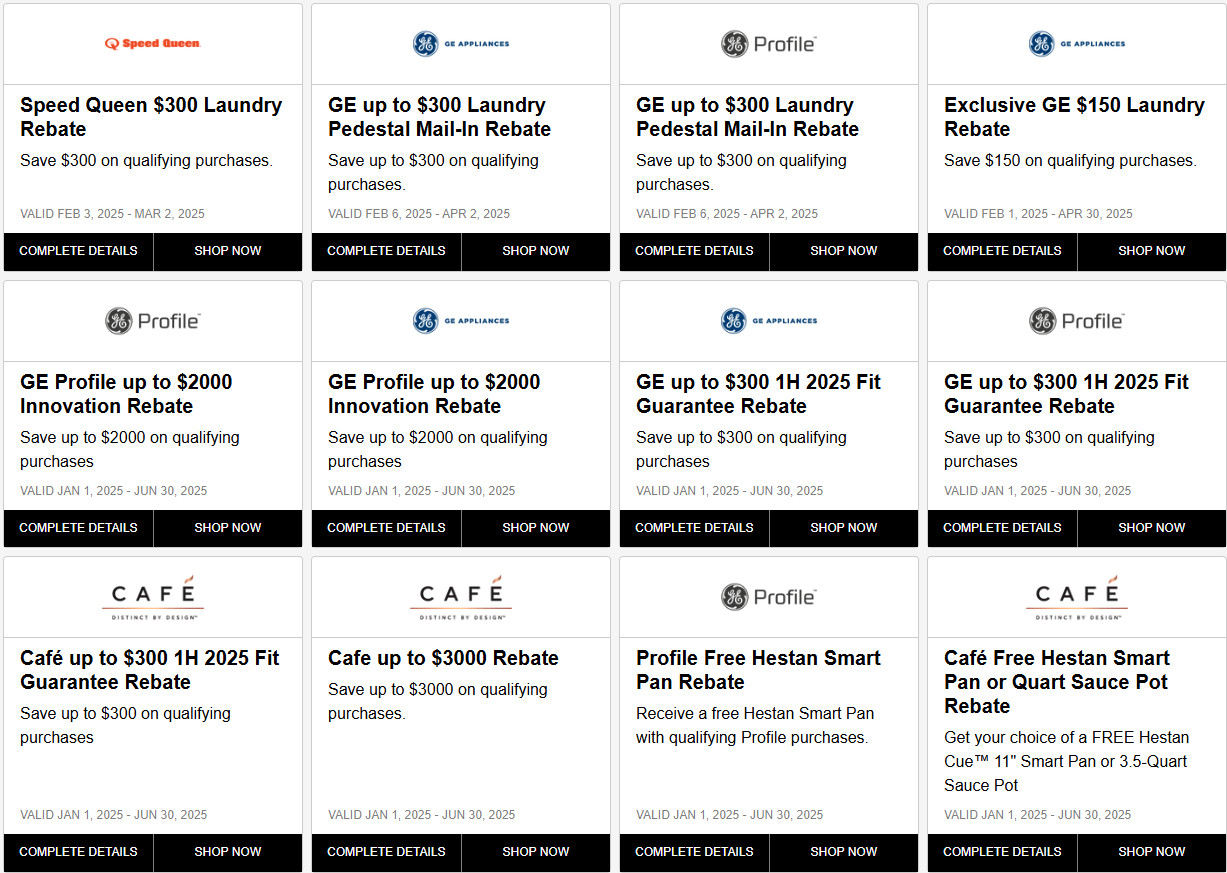Select GE Fit Guarantee Rebate title under Profile logo
Screen dimensions: 1227x873
(x=1066, y=394)
